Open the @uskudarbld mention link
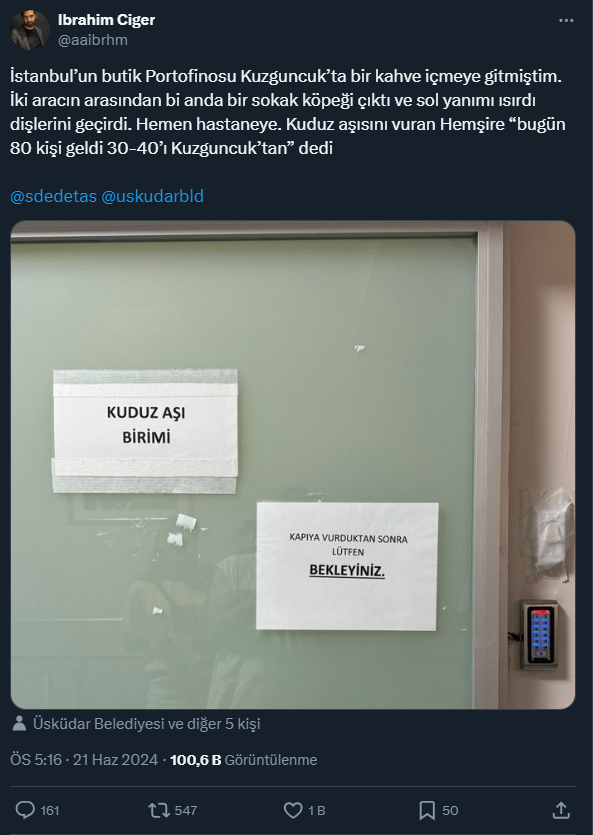This screenshot has height=835, width=593. pos(152,196)
